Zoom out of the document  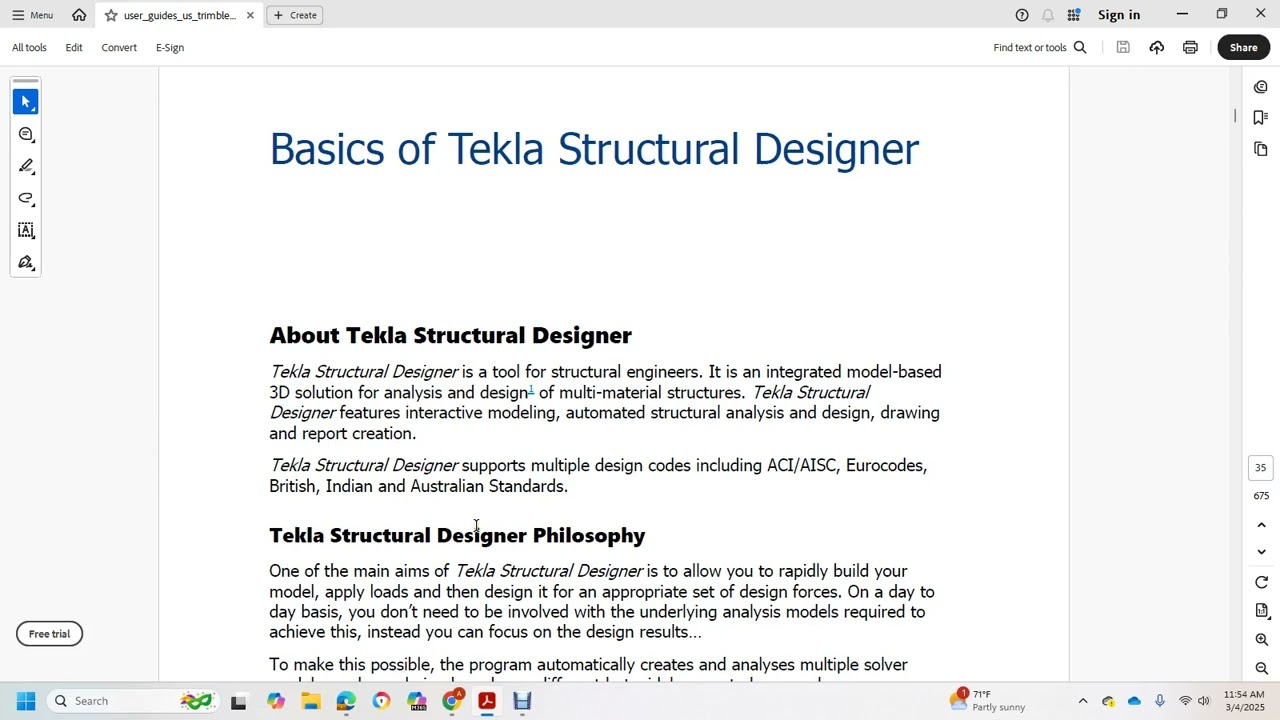pos(1261,668)
